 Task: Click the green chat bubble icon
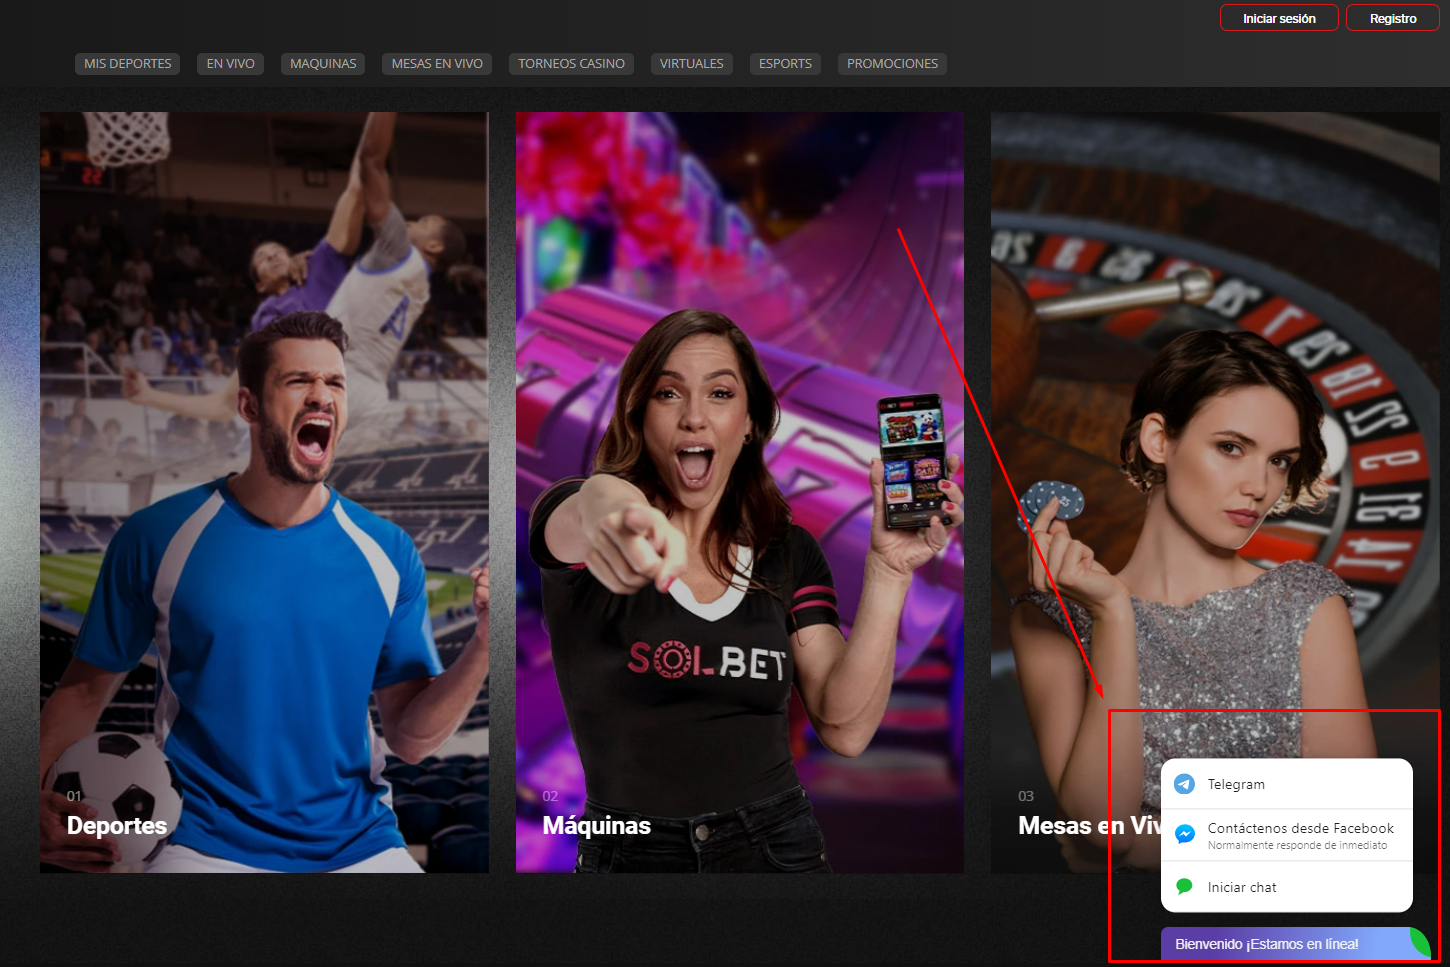1185,886
